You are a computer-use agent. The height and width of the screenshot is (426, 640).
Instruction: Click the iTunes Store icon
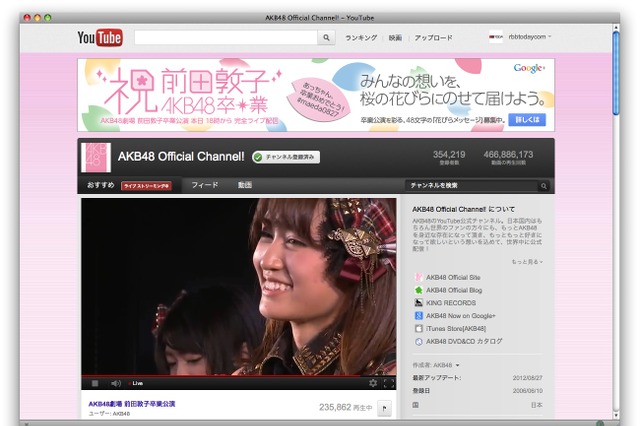[x=418, y=328]
